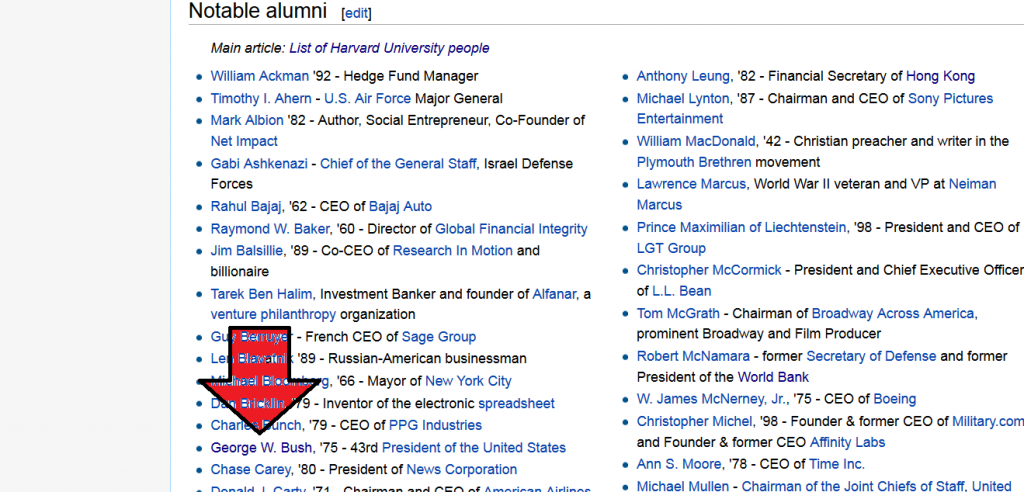Open the venture philanthropy link
1024x492 pixels.
[273, 314]
